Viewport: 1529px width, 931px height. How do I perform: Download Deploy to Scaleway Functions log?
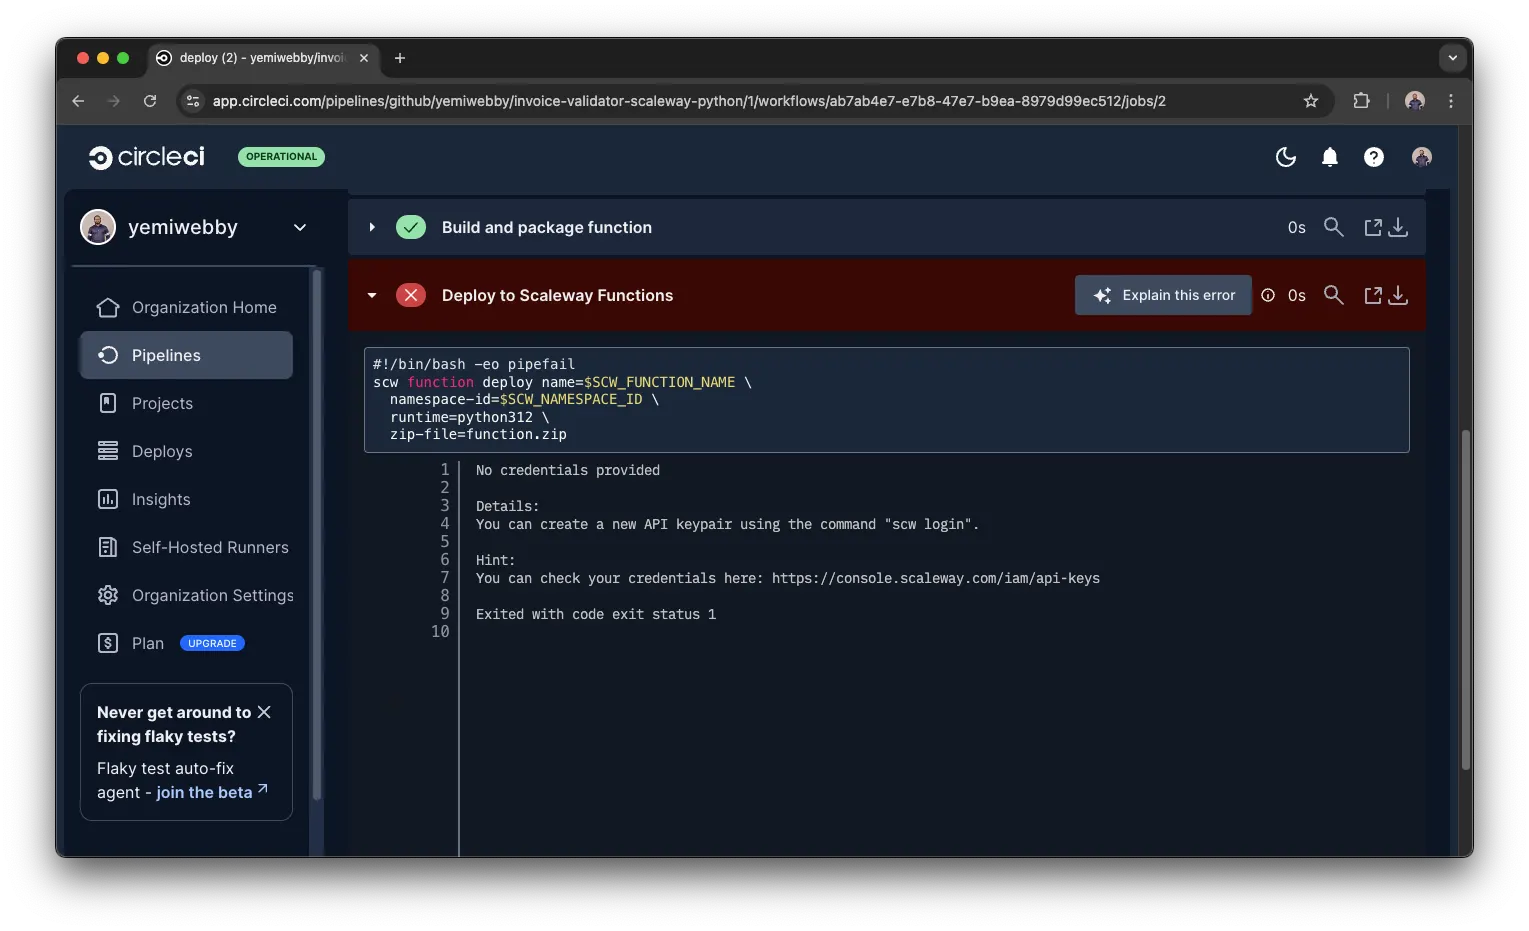[1399, 296]
